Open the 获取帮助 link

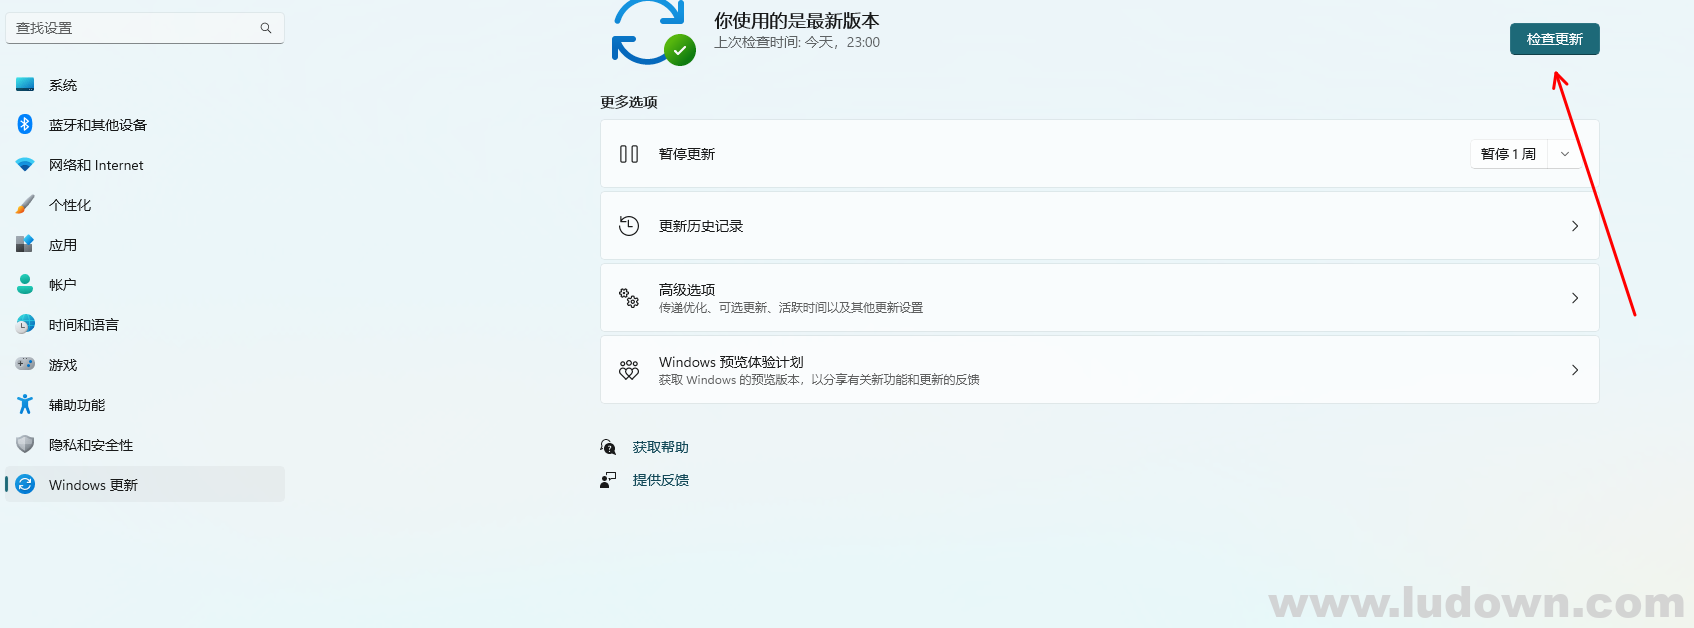tap(660, 447)
